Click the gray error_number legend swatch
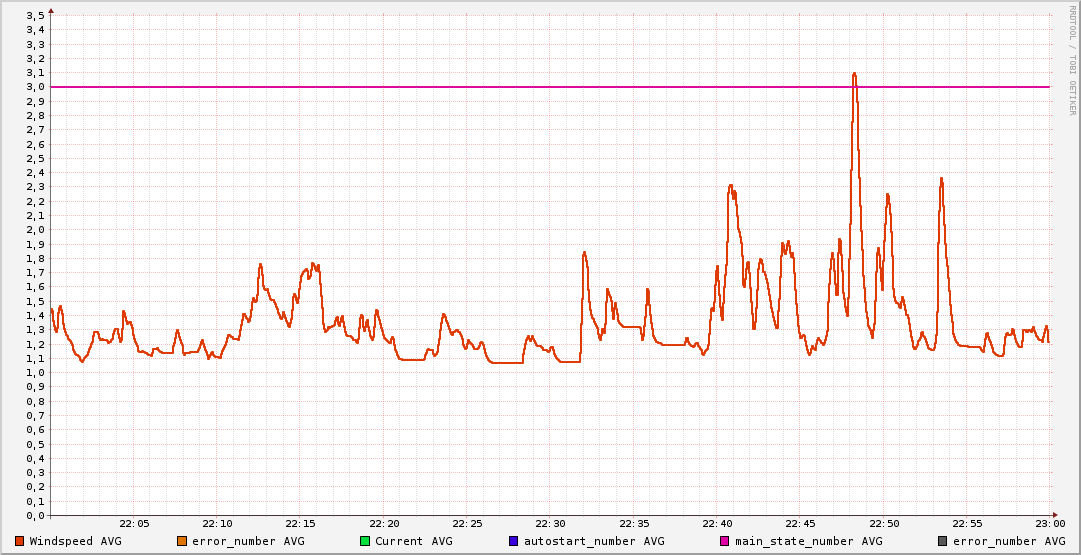Screen dimensions: 1081x555 943,541
